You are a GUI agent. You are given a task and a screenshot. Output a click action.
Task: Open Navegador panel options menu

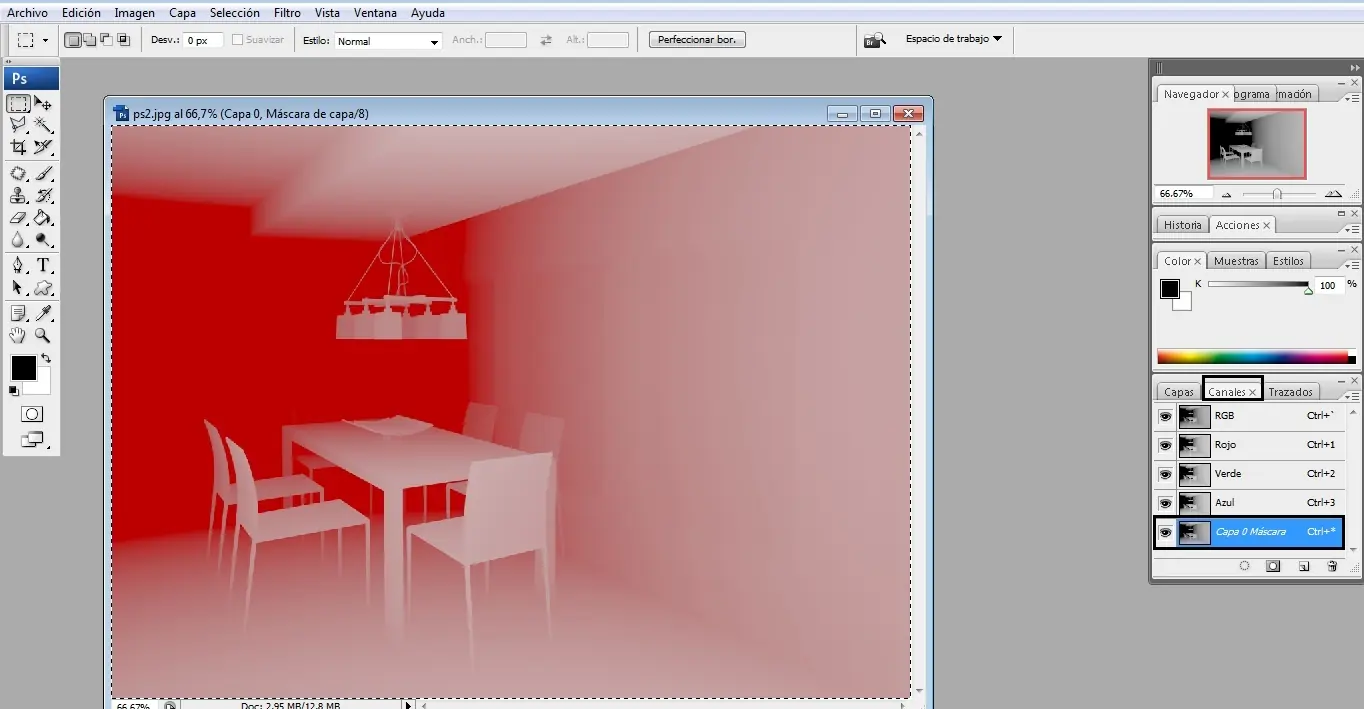pyautogui.click(x=1352, y=99)
